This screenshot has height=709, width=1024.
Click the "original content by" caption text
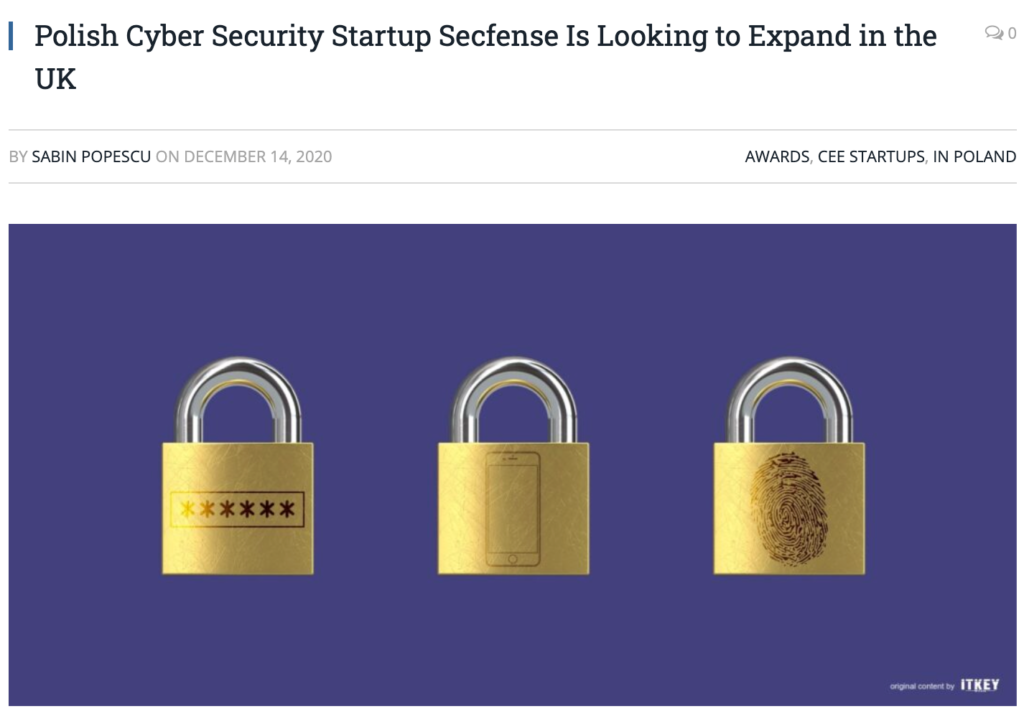coord(922,686)
